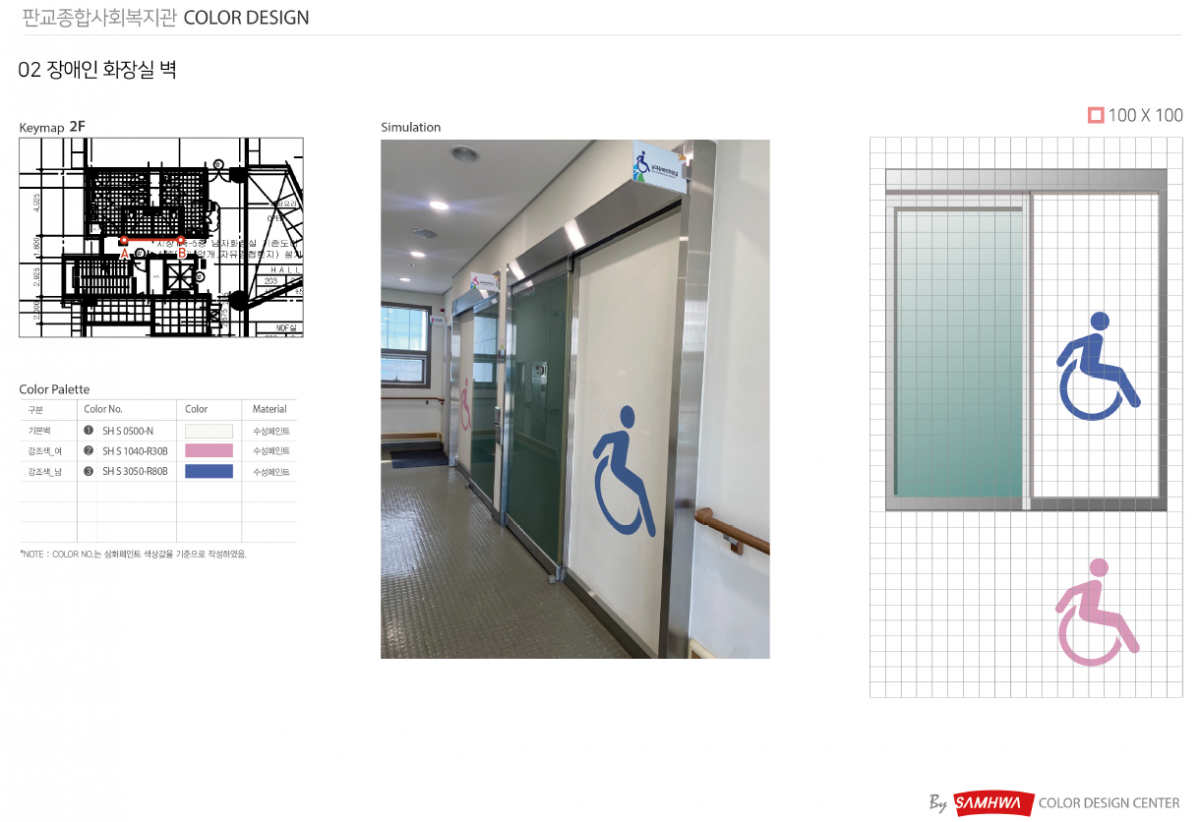Screen dimensions: 1200x822
Task: Click the 'Color No.' column header
Action: click(103, 409)
